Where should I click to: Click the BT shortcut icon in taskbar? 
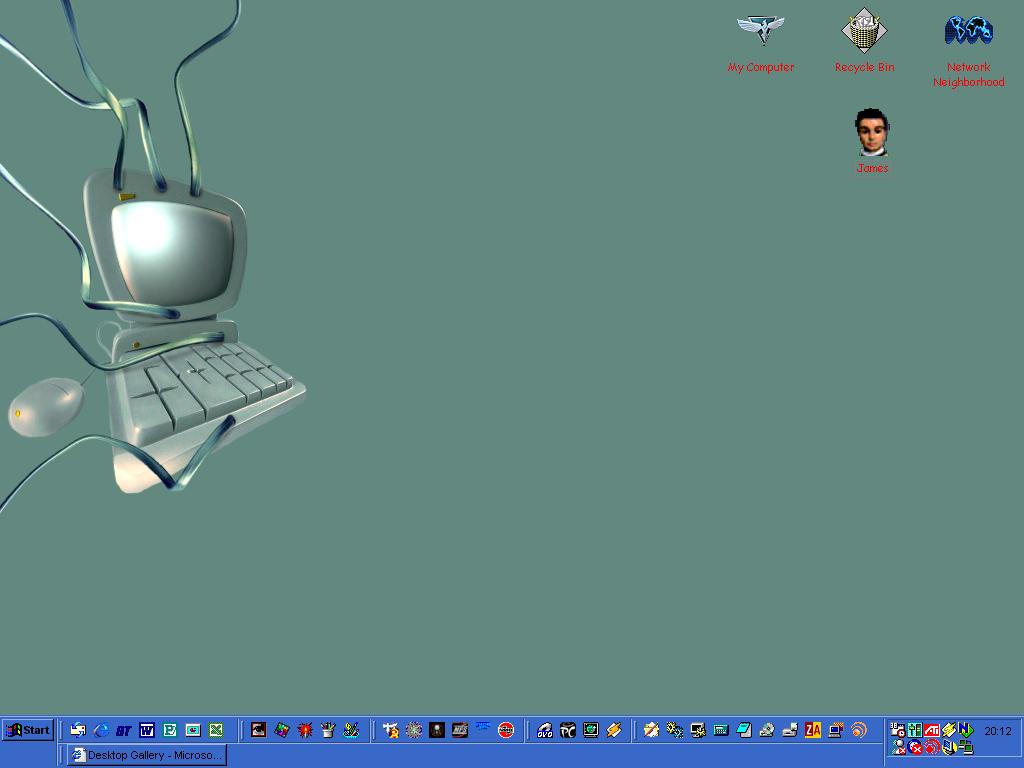click(x=124, y=730)
